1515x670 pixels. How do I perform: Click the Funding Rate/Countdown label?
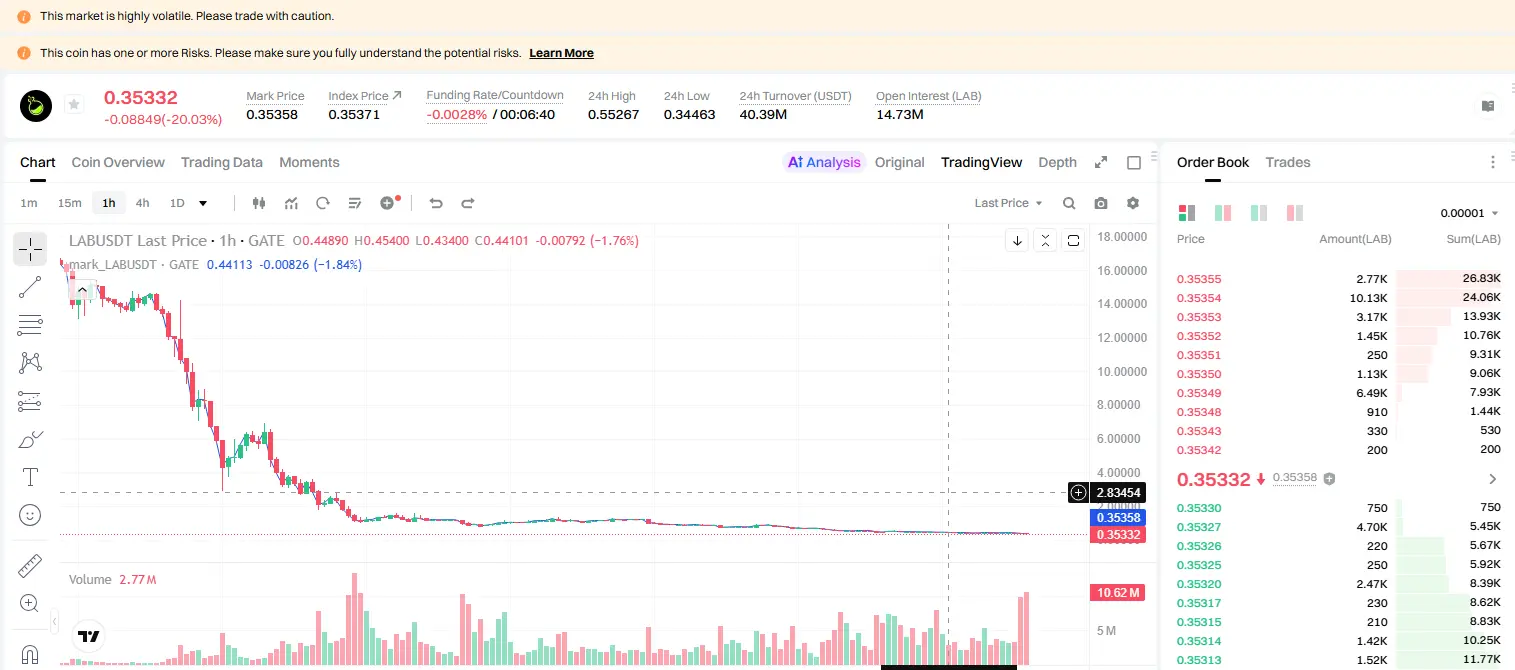click(495, 95)
